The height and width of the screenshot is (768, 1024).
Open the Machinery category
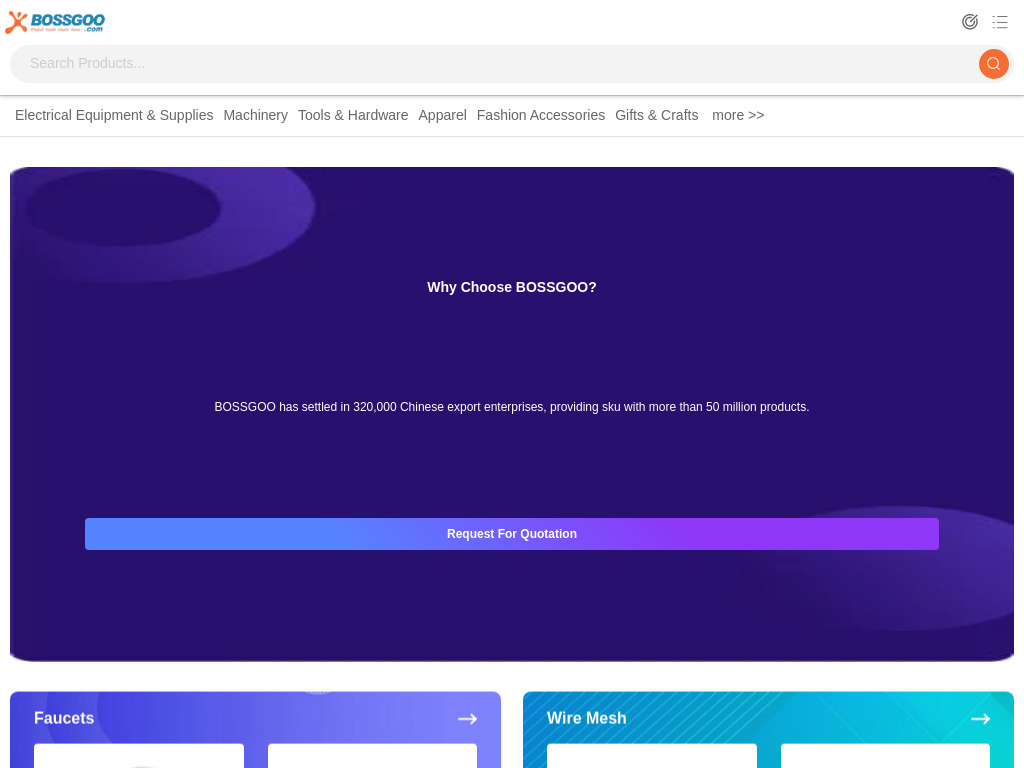click(x=255, y=115)
